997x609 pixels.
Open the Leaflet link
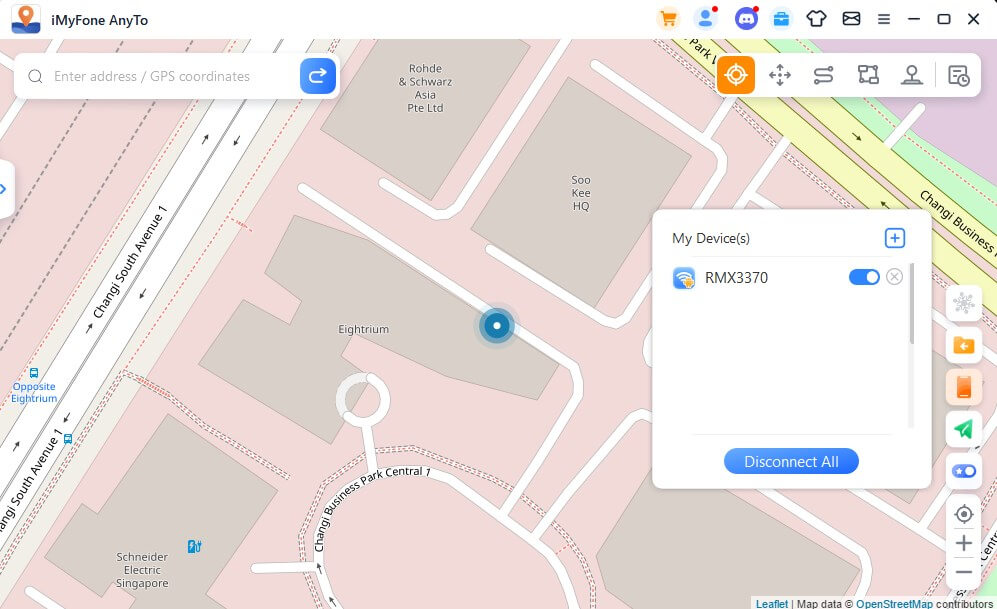point(771,603)
